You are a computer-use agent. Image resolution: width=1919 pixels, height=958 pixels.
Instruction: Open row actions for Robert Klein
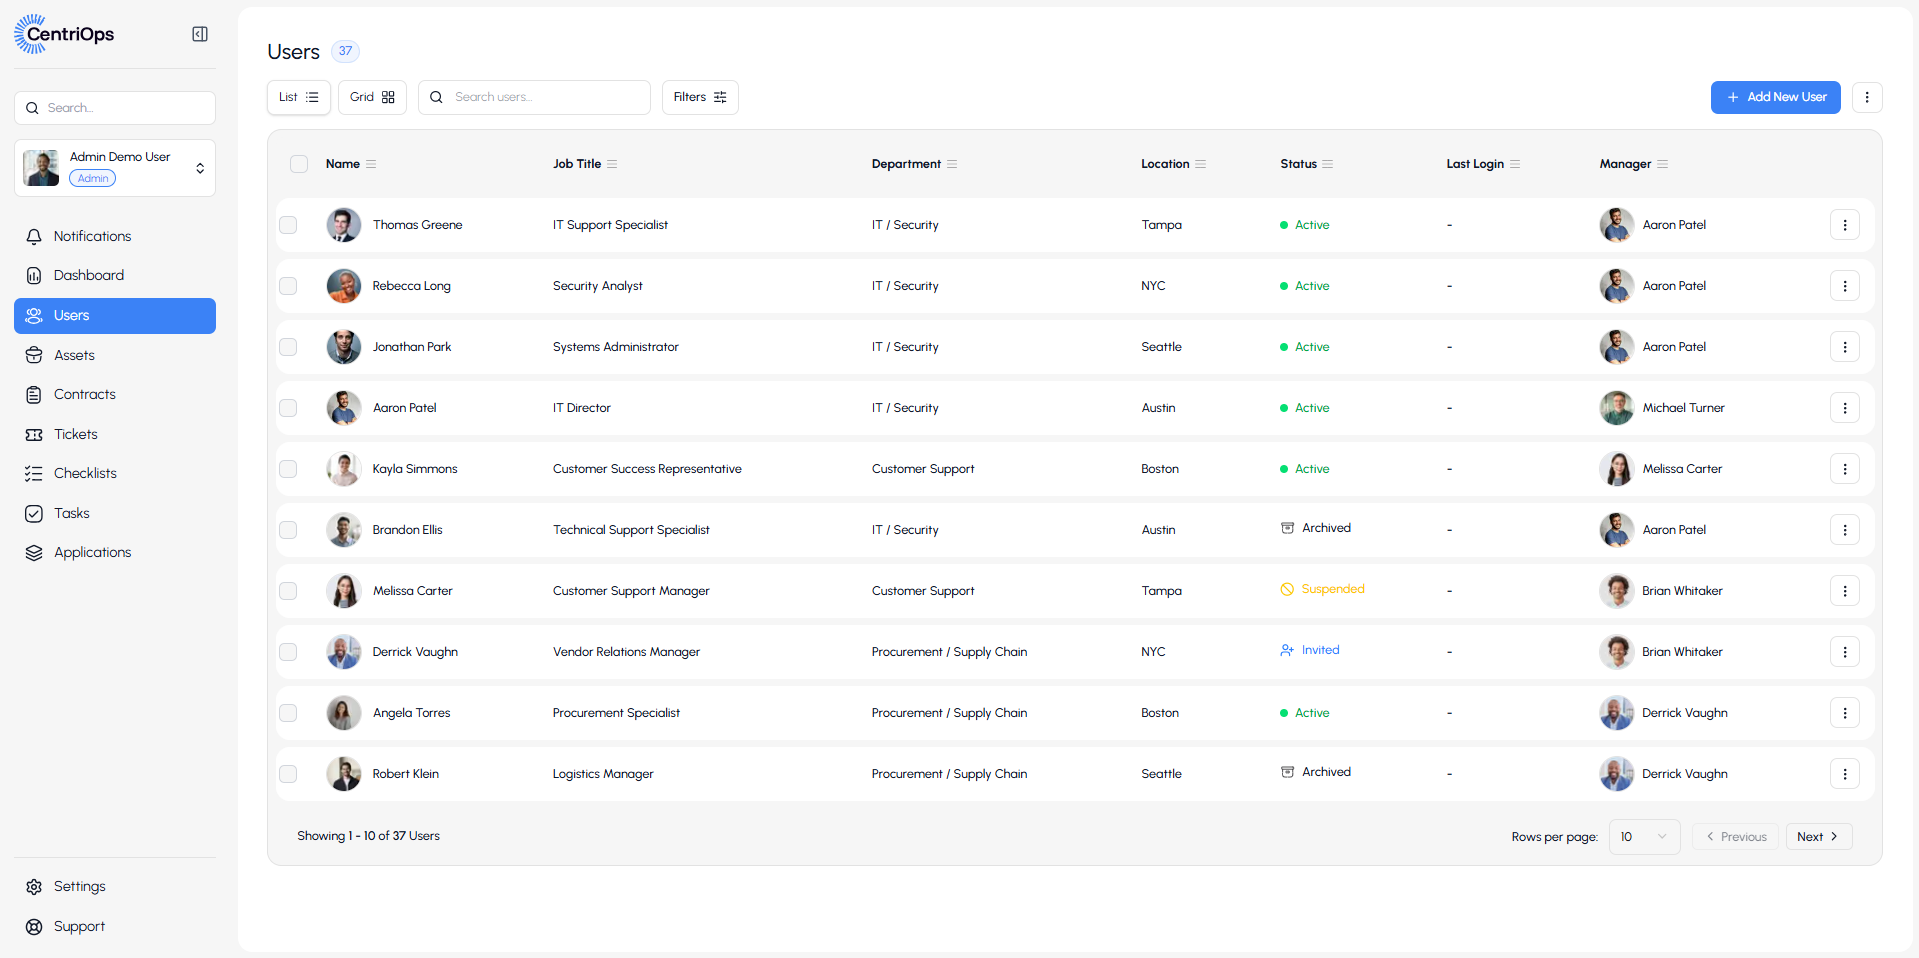tap(1845, 774)
